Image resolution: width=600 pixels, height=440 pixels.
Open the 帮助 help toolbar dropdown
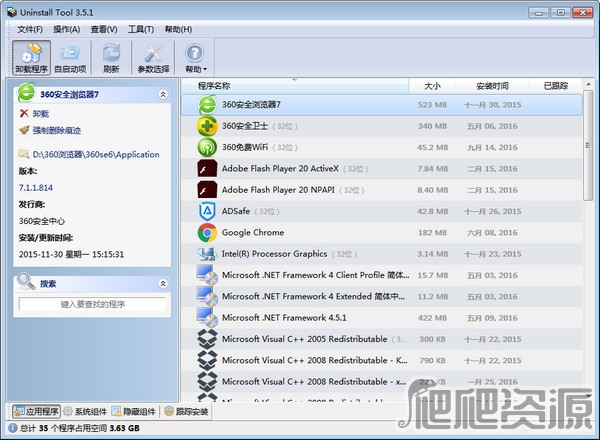[195, 58]
